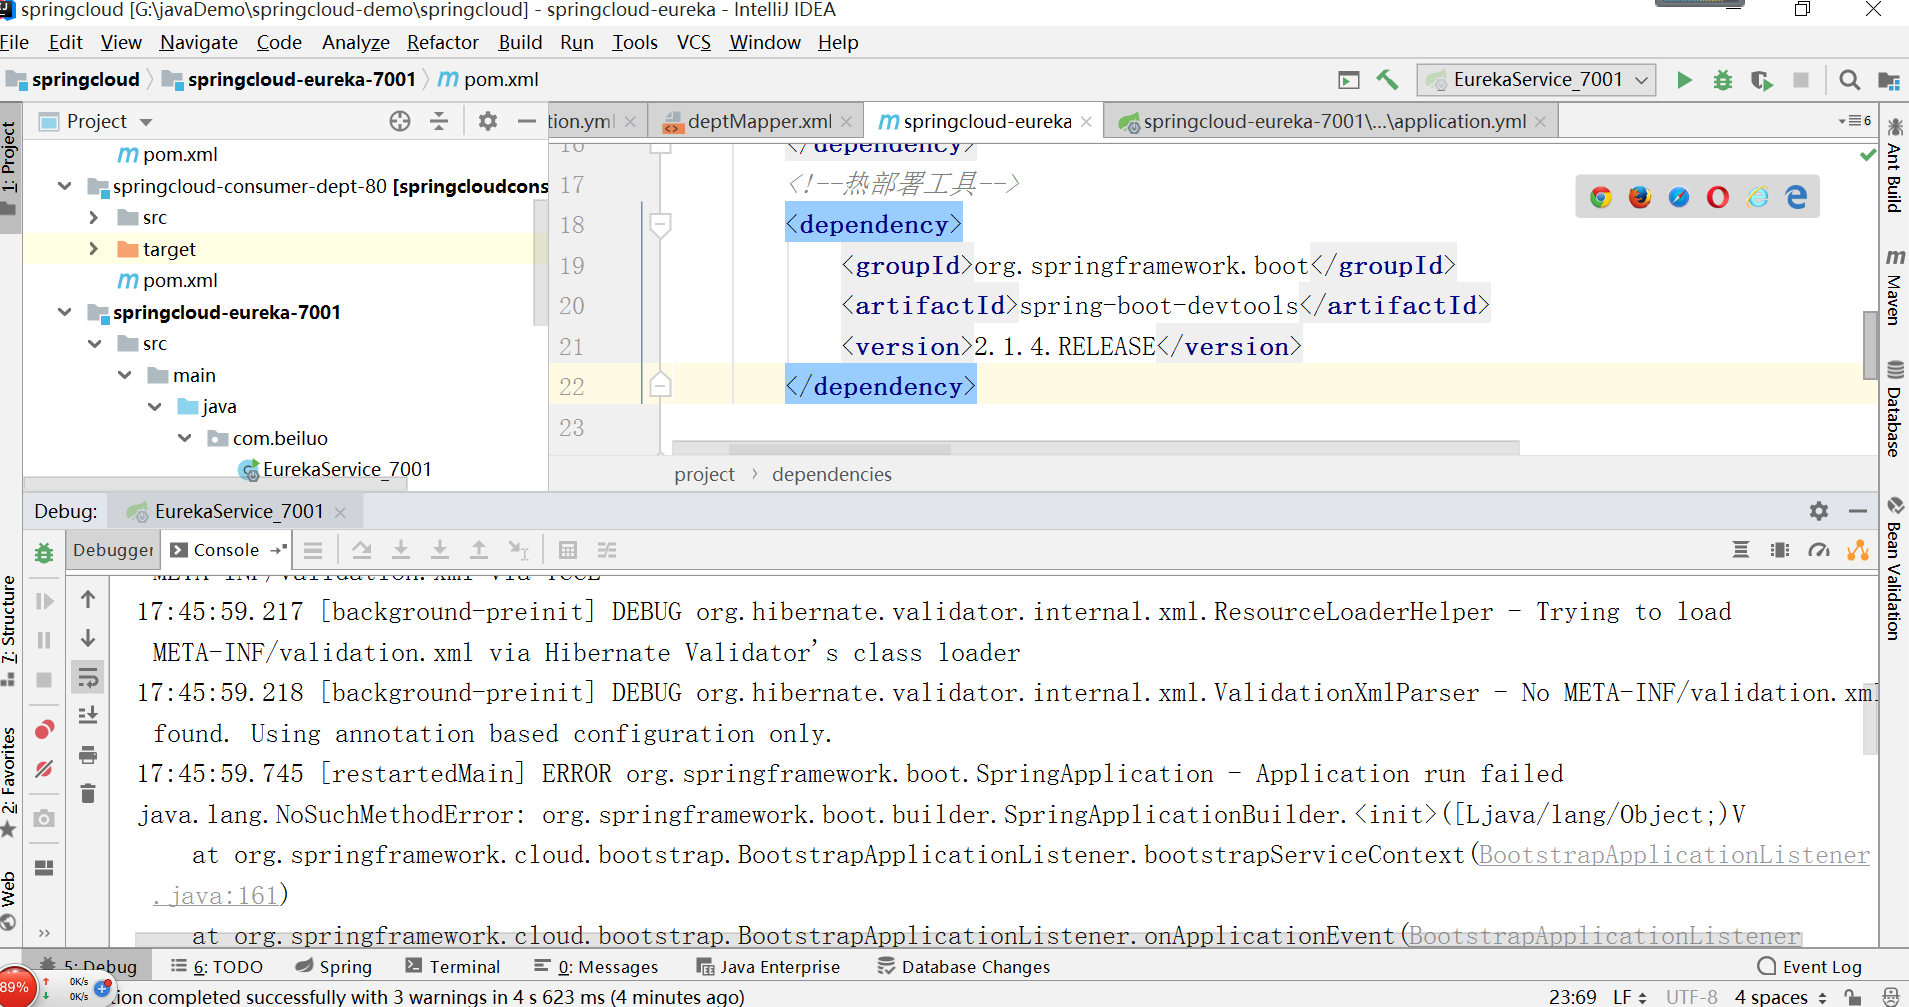
Task: Rerun debug session bug icon
Action: (44, 552)
